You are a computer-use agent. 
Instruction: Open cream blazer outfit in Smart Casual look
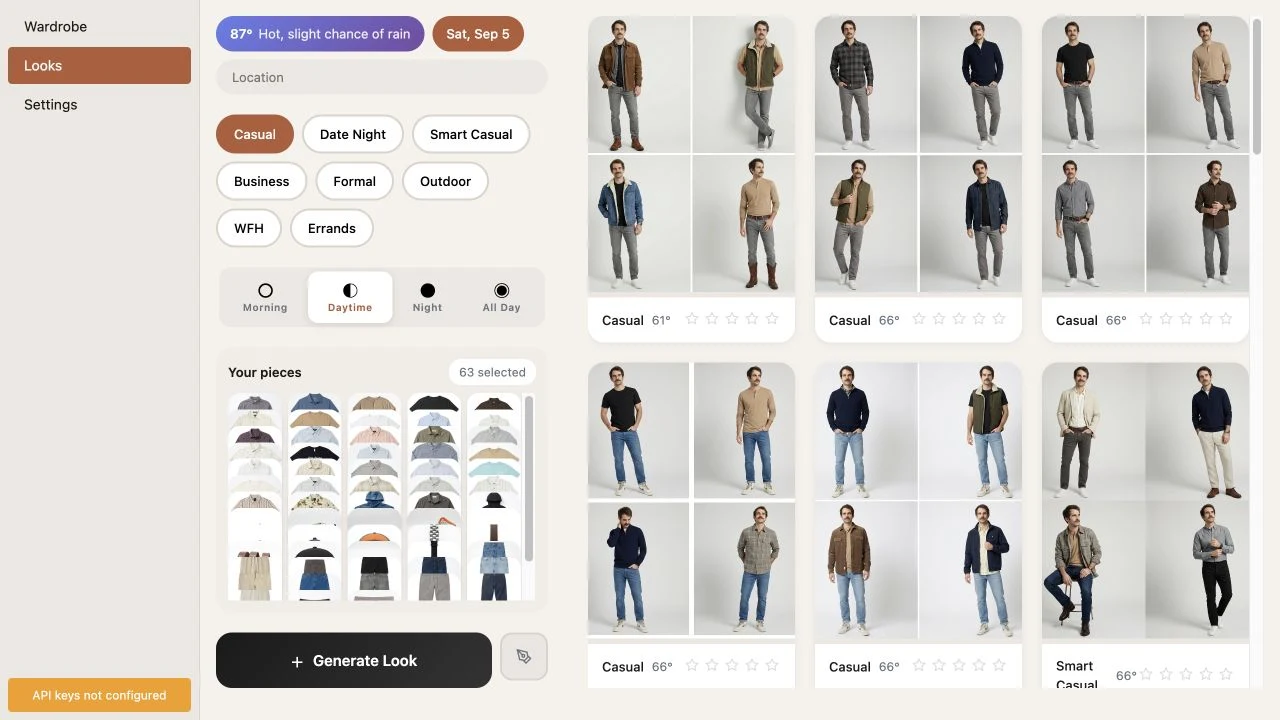pos(1093,431)
